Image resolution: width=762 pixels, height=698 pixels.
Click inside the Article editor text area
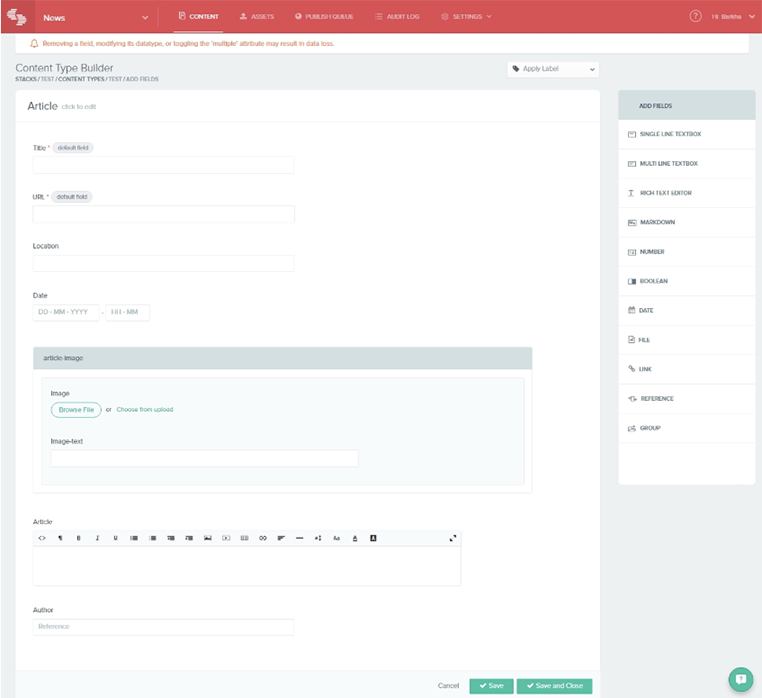(x=247, y=566)
